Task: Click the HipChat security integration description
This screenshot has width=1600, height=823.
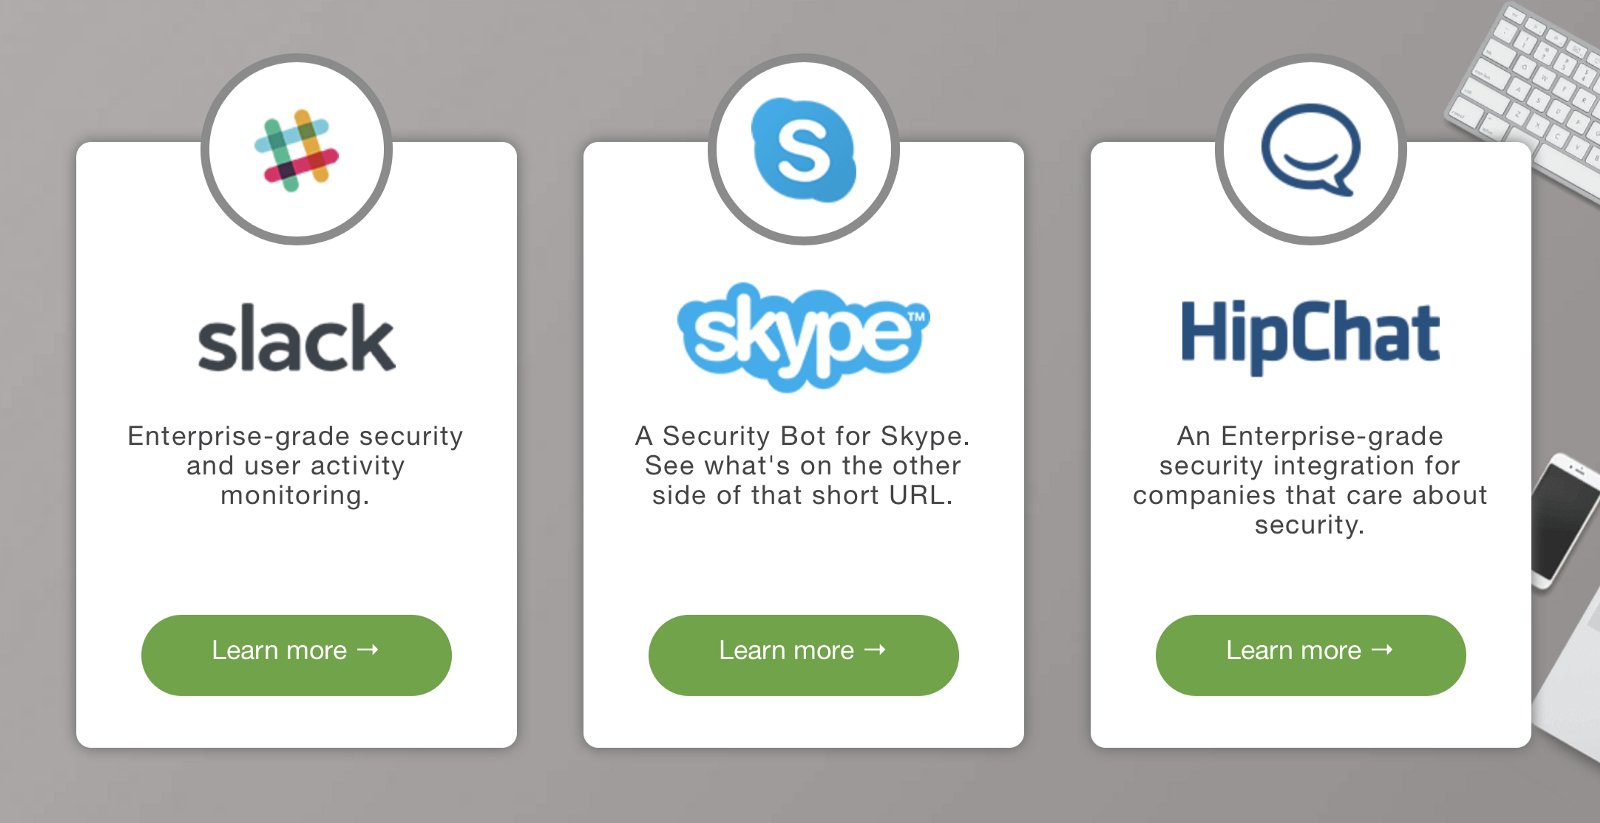Action: click(x=1310, y=480)
